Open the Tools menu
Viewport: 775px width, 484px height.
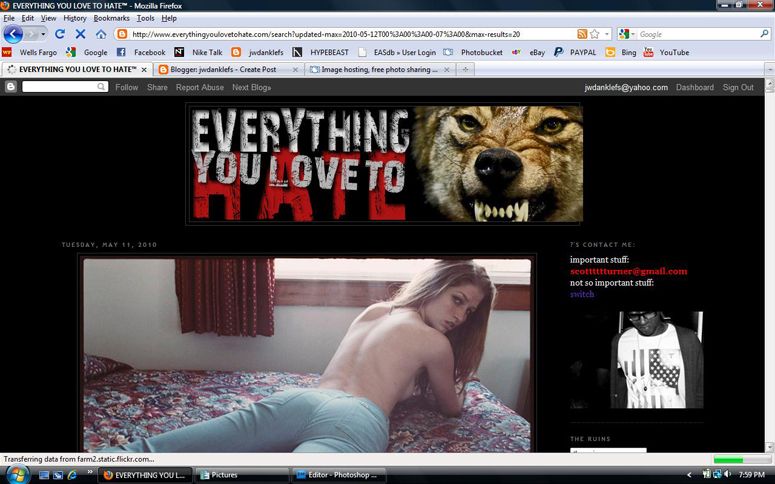[145, 18]
